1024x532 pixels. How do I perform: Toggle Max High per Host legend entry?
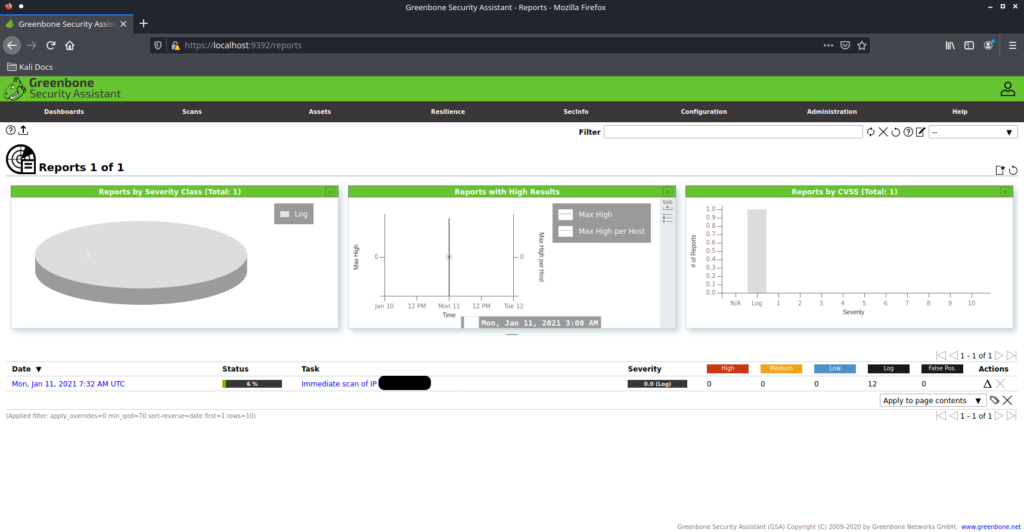602,231
